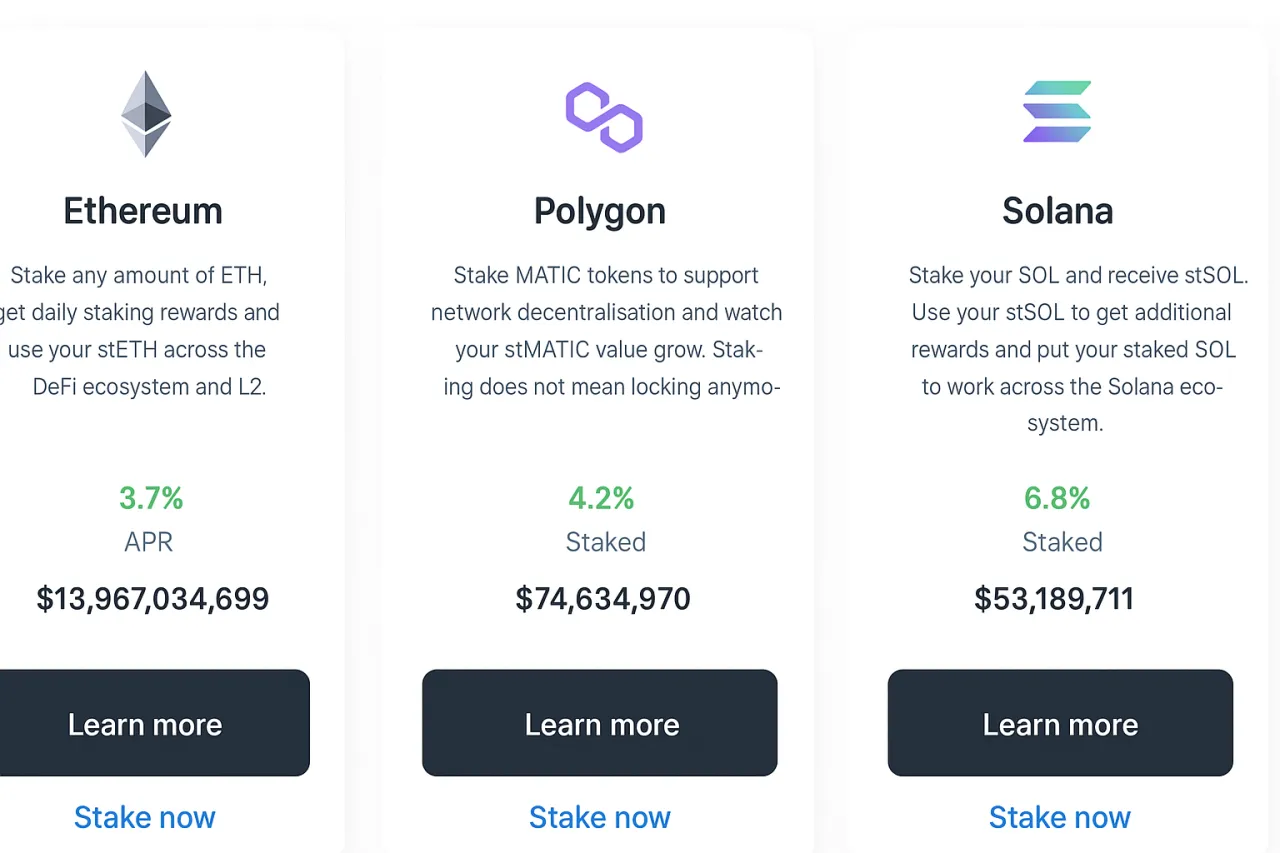Image resolution: width=1280 pixels, height=853 pixels.
Task: Select the Polygon heading text
Action: [599, 211]
